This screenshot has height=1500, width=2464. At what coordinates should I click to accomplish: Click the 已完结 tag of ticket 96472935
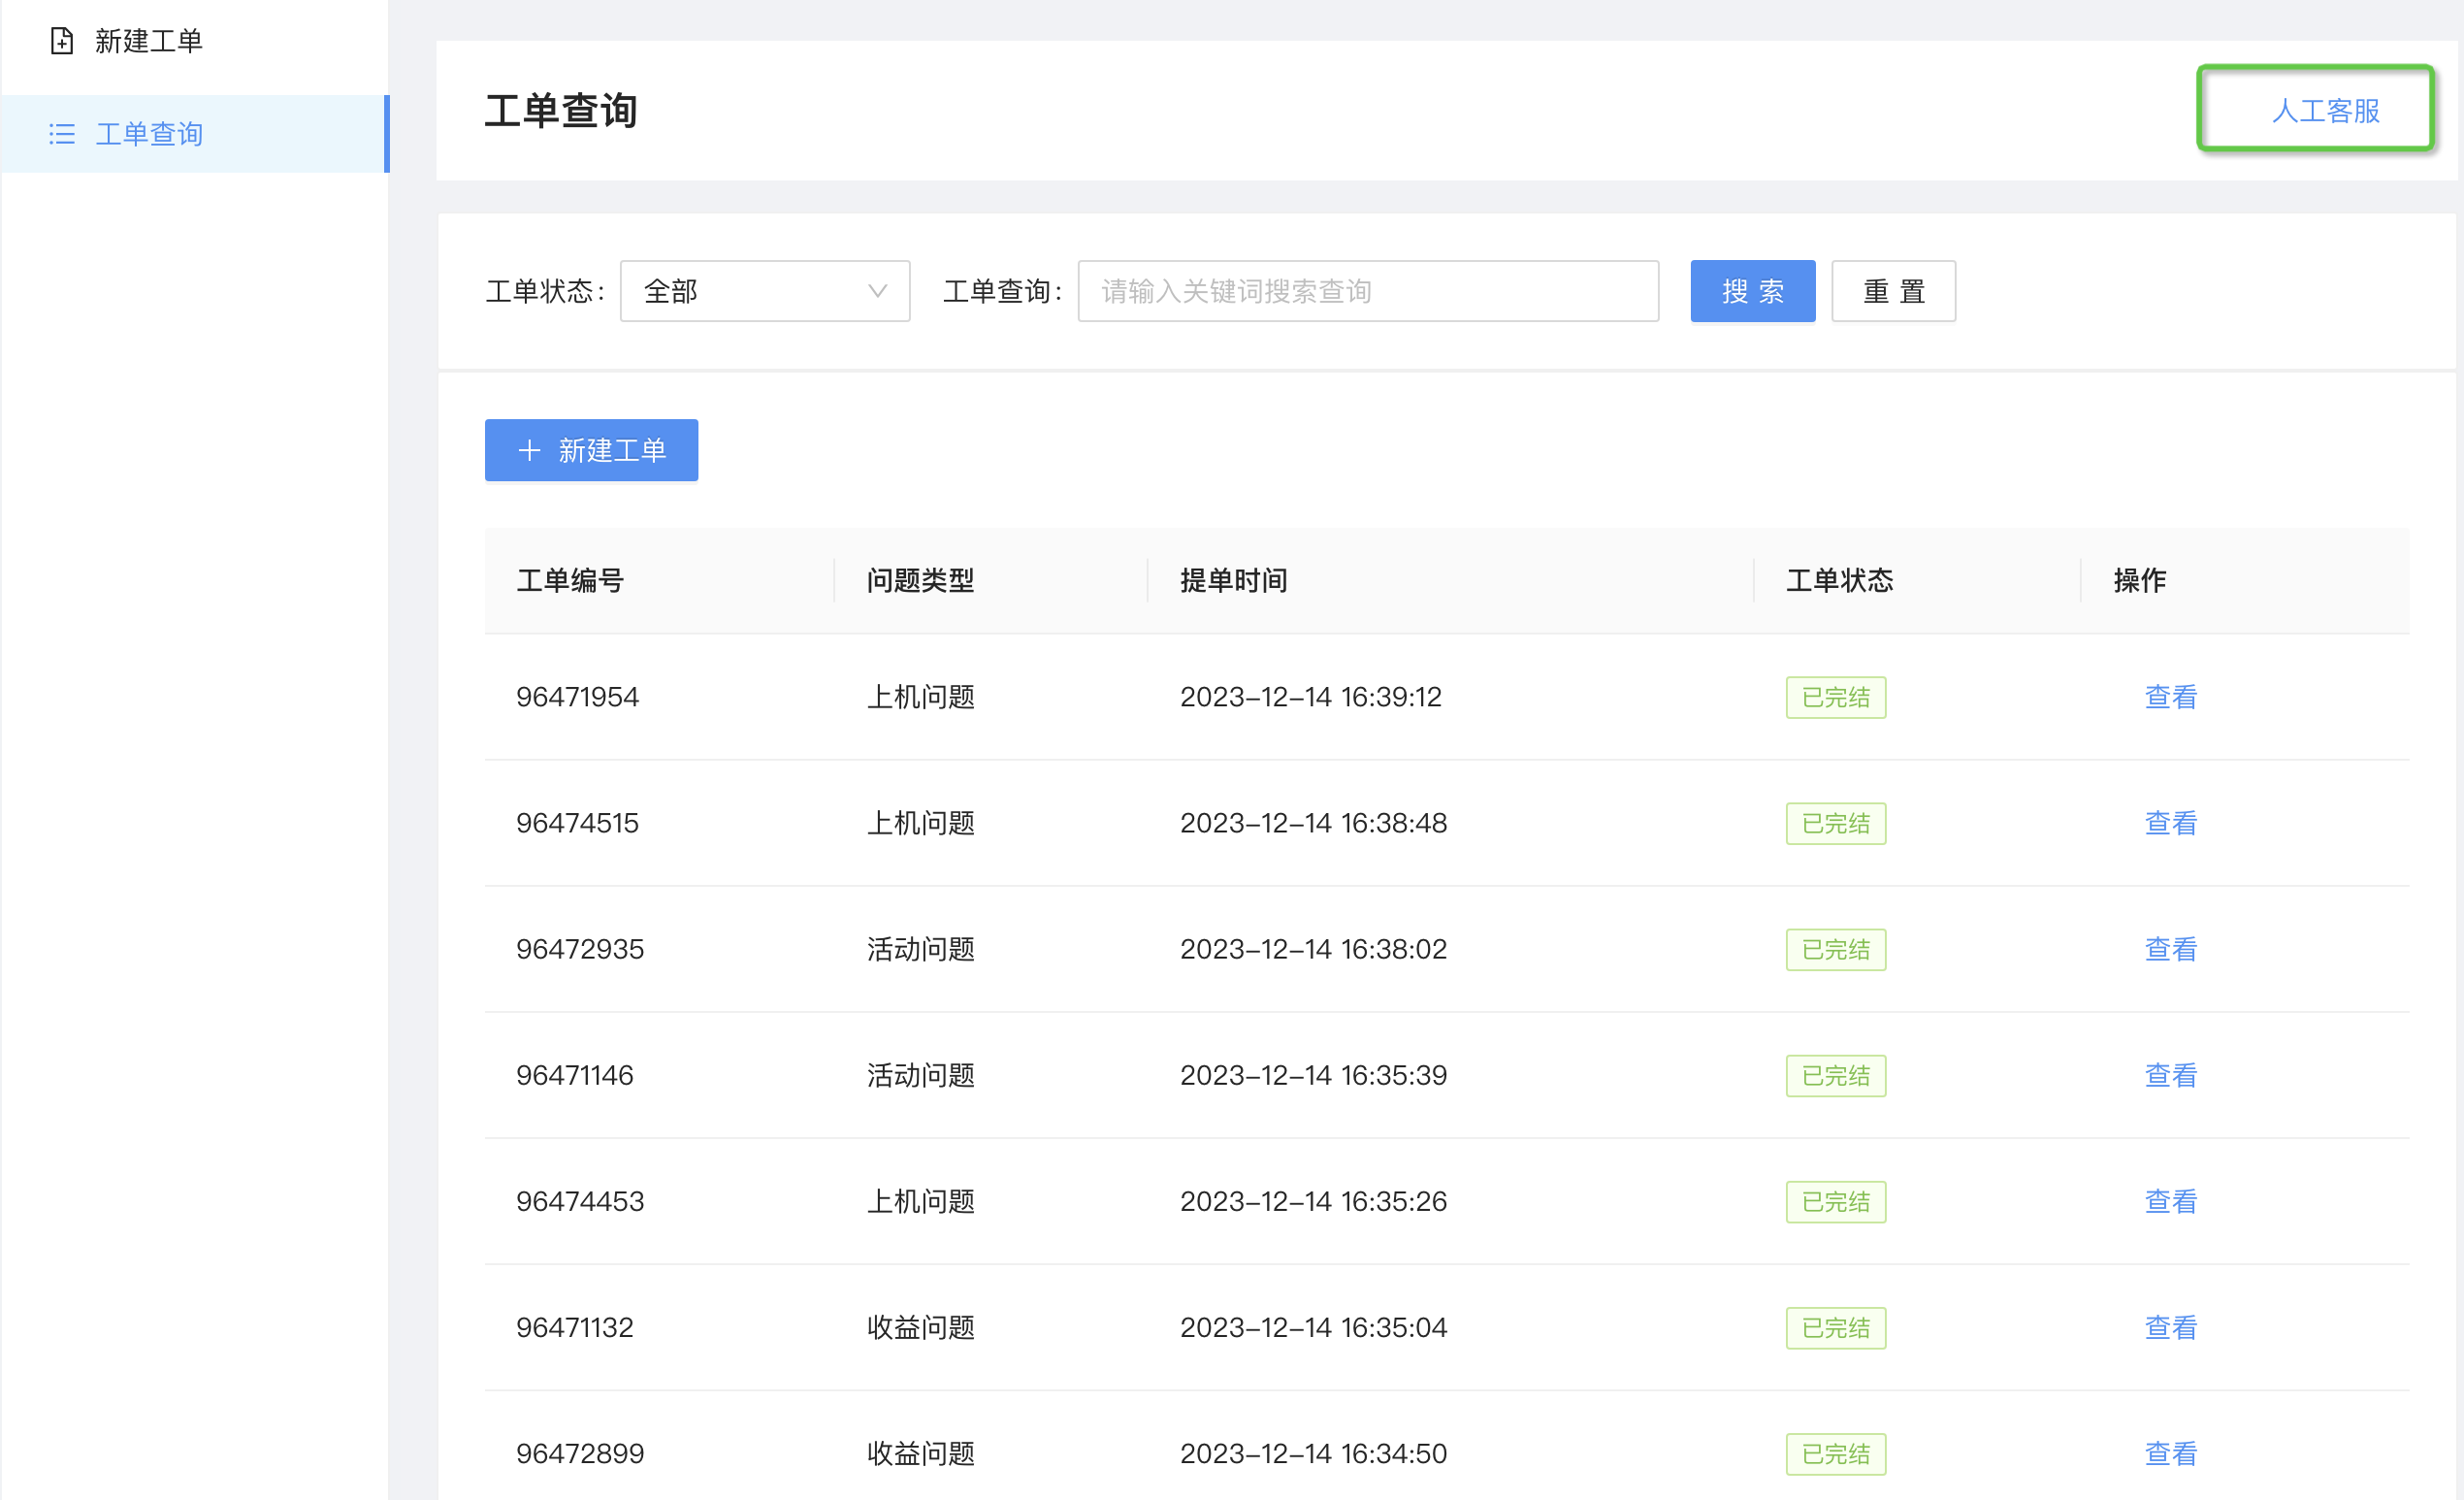coord(1836,949)
